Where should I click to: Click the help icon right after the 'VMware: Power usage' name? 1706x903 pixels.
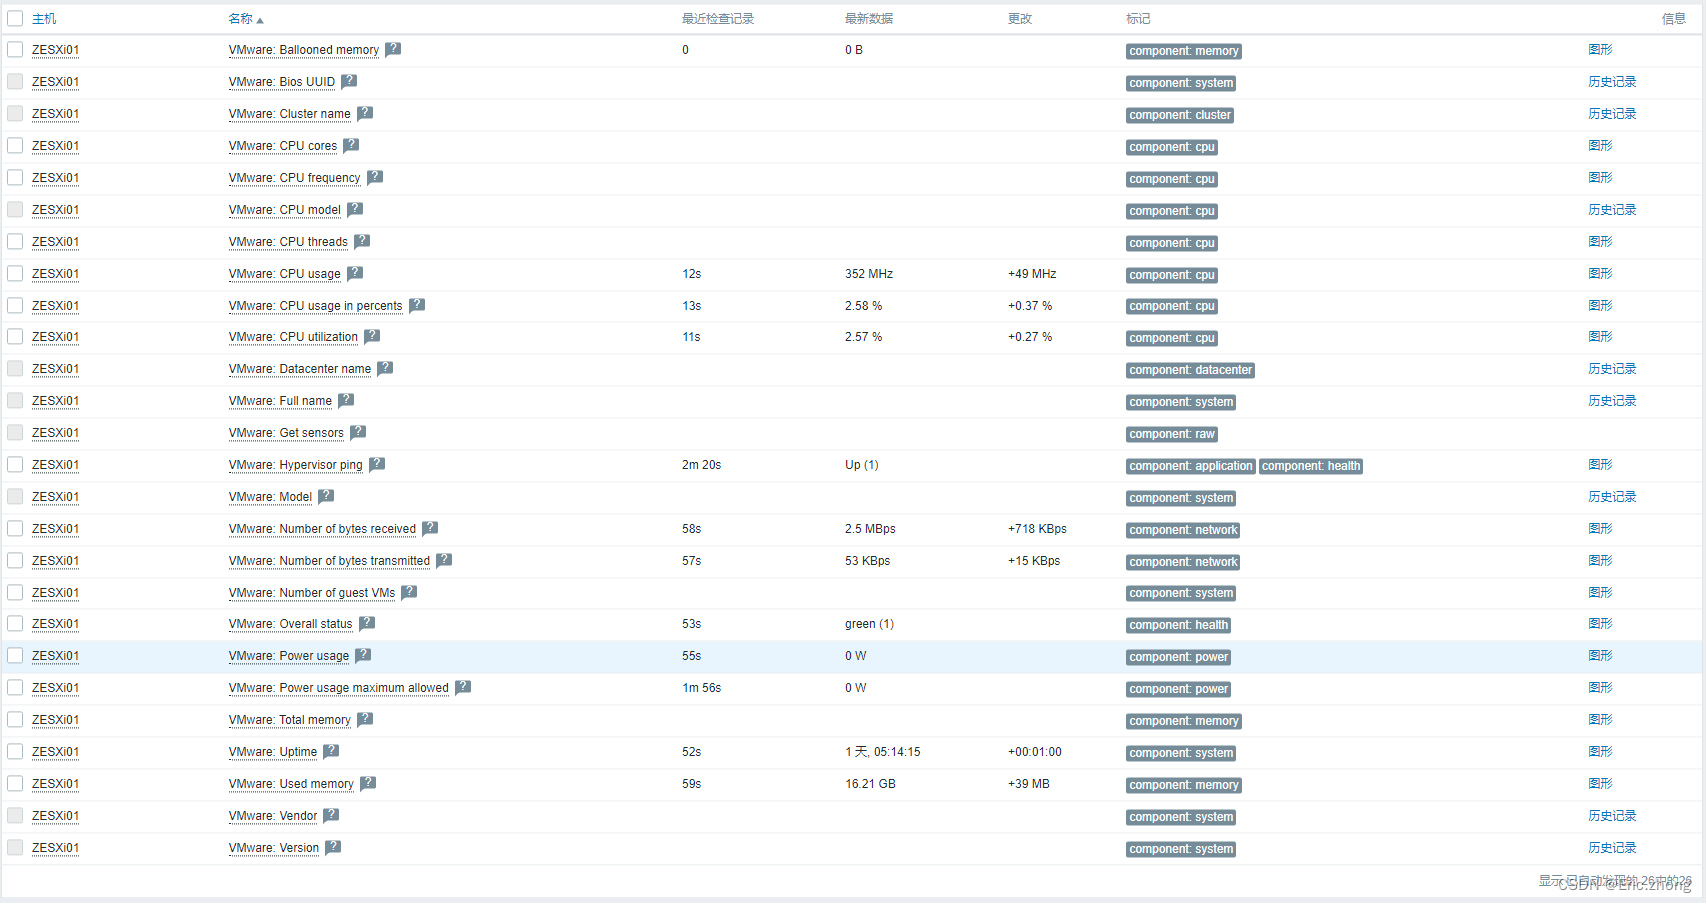(x=363, y=655)
